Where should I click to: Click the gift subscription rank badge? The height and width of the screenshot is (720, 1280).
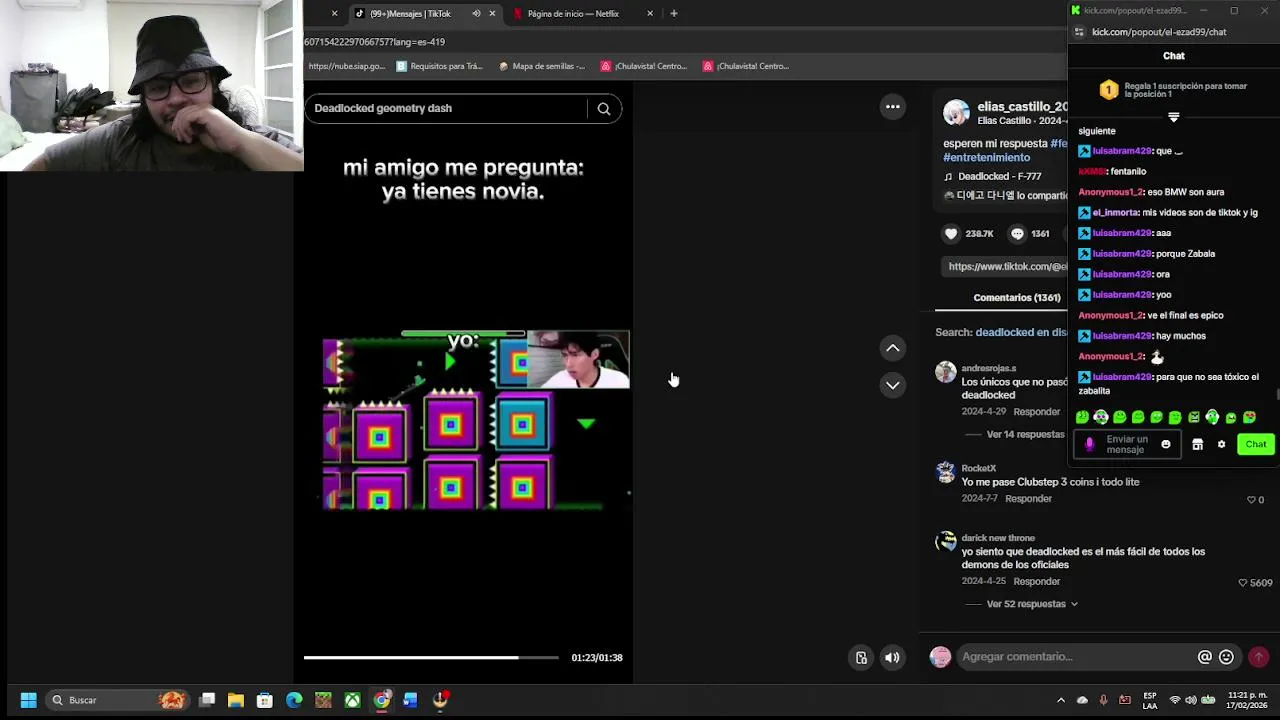tap(1108, 91)
